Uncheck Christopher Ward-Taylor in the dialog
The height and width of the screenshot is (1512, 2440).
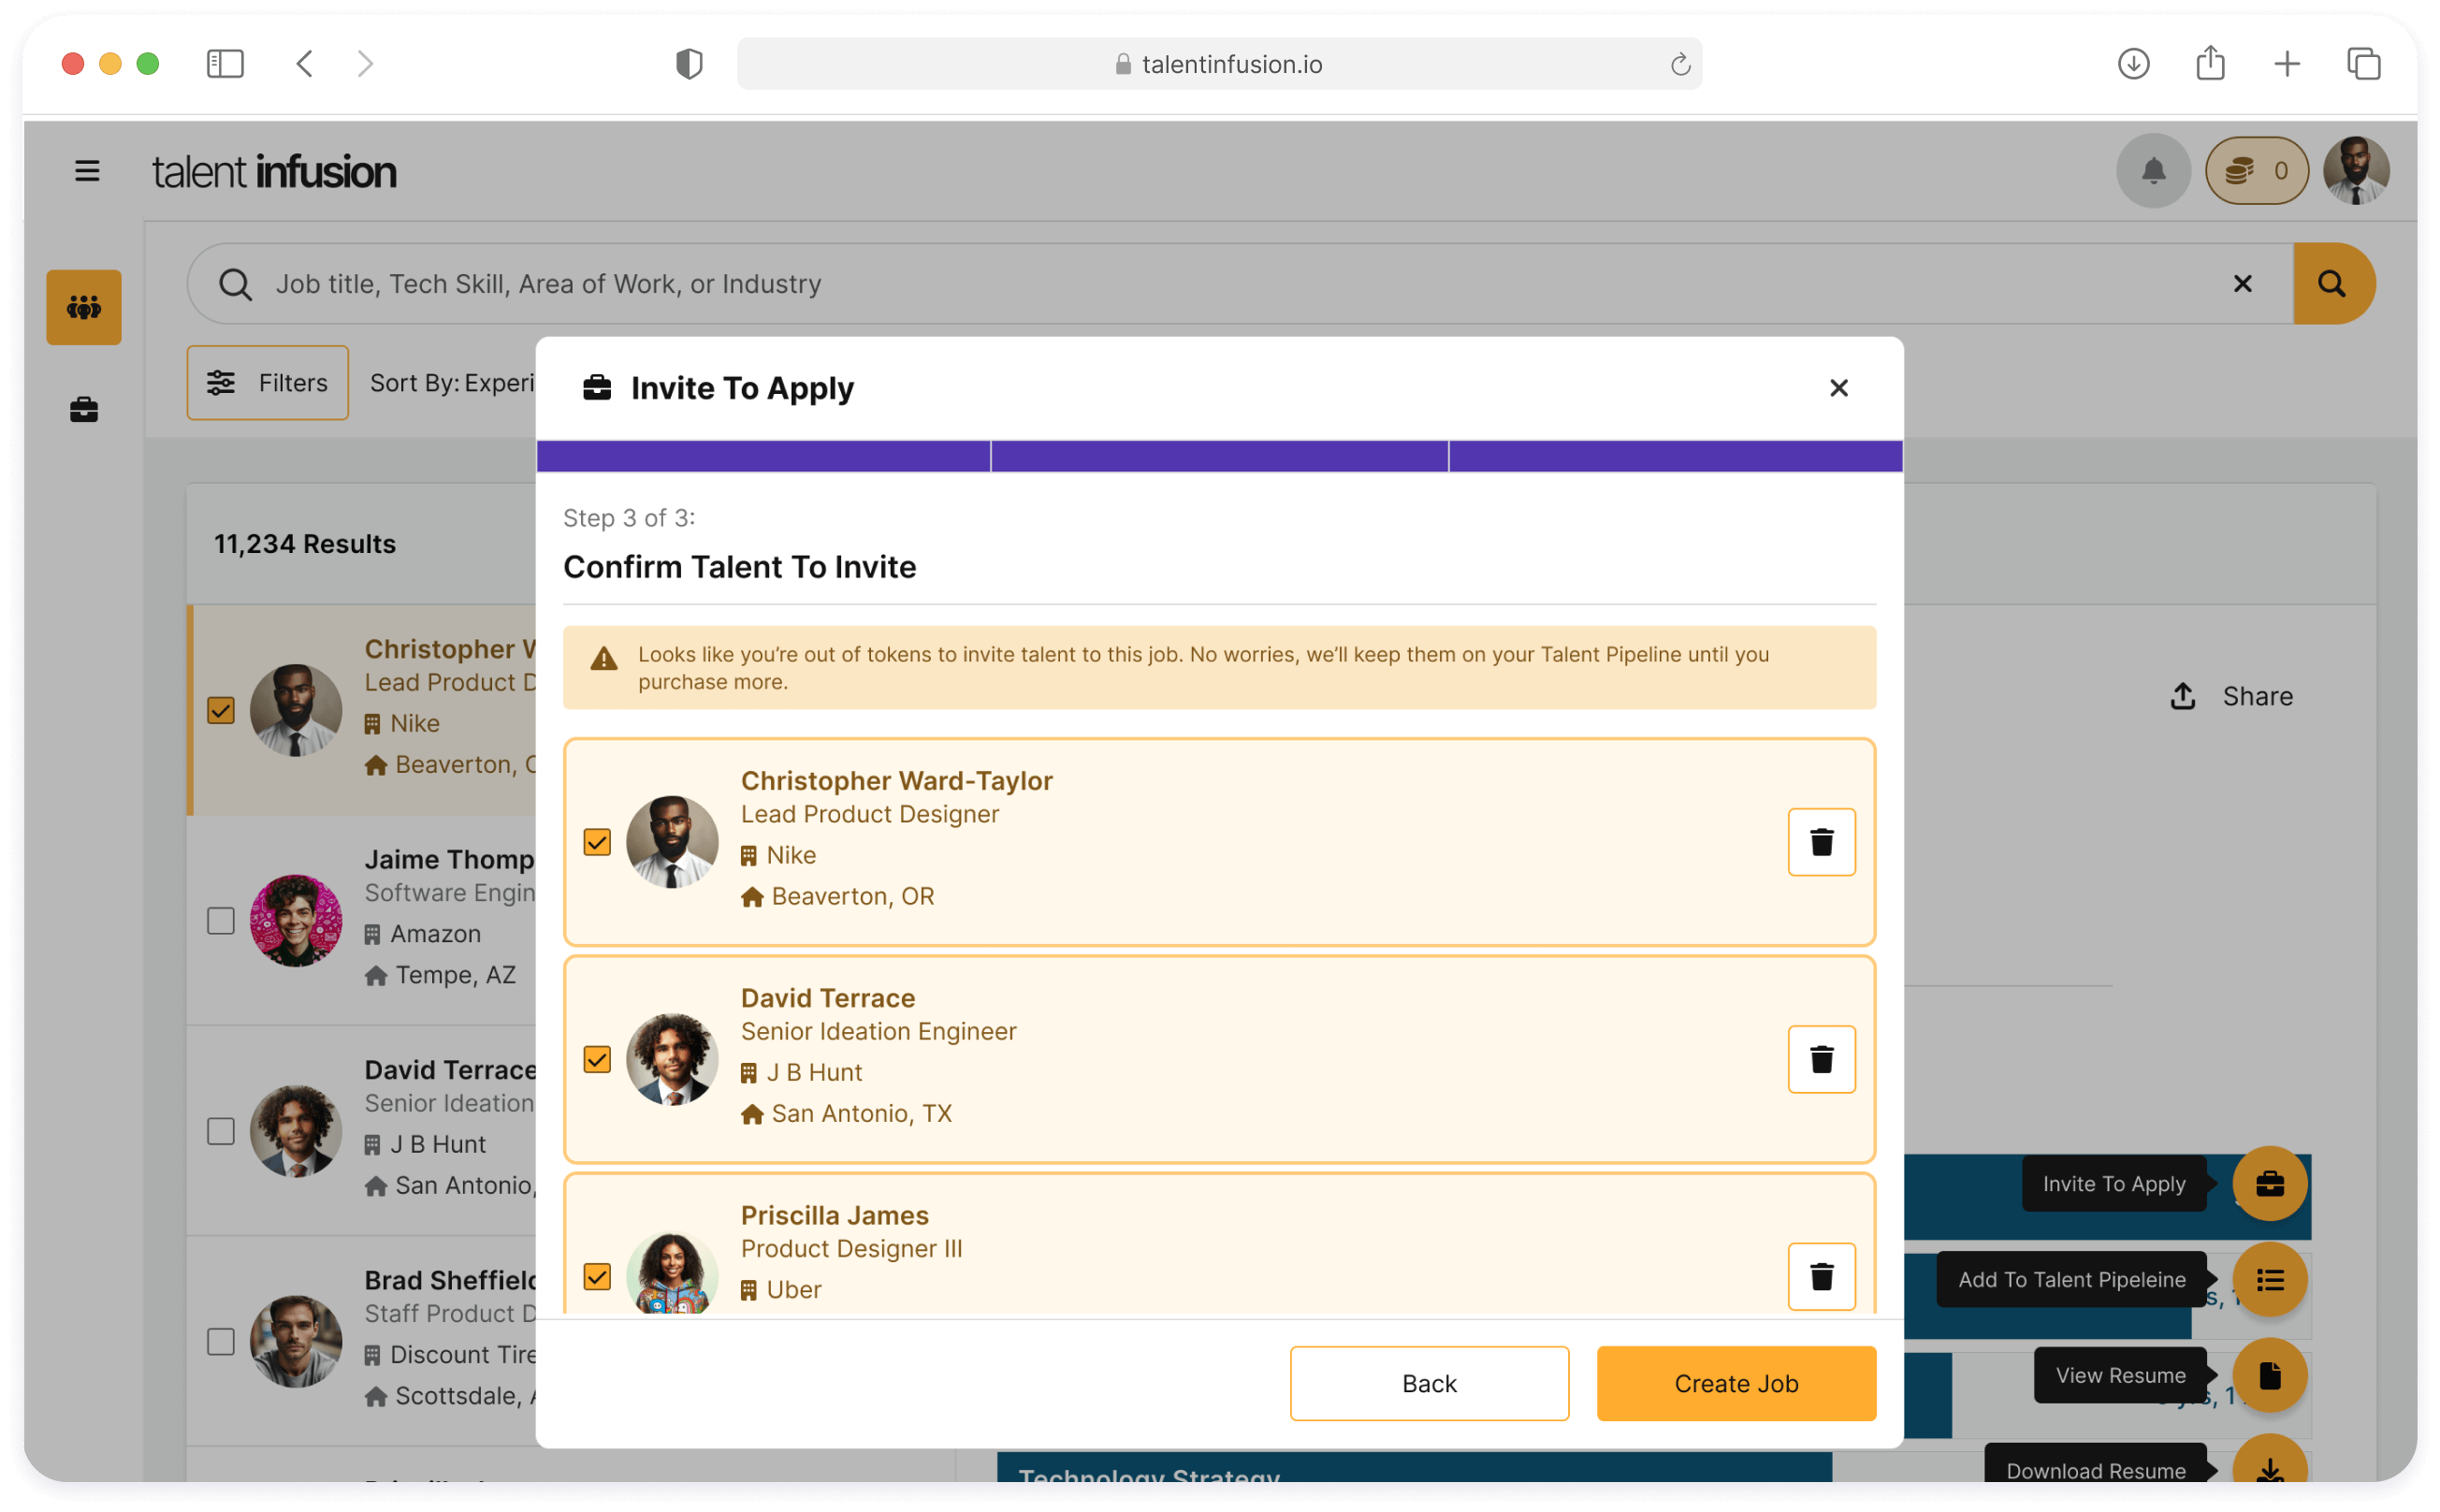coord(597,842)
